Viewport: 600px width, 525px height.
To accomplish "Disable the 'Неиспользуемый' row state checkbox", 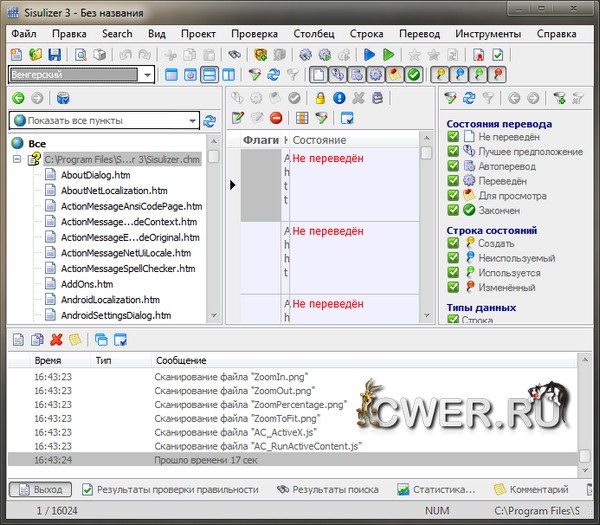I will 453,257.
